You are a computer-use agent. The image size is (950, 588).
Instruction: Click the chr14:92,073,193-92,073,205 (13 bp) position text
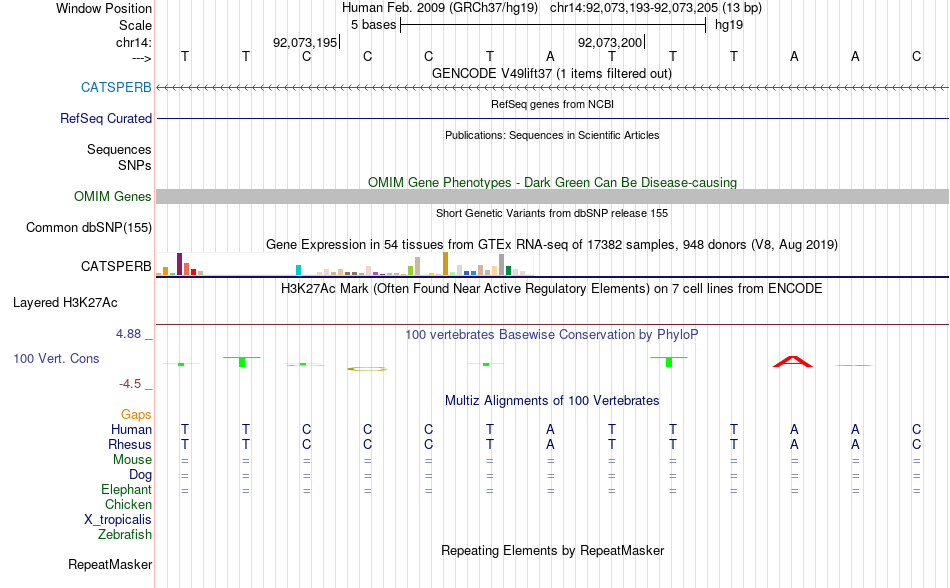[x=656, y=8]
